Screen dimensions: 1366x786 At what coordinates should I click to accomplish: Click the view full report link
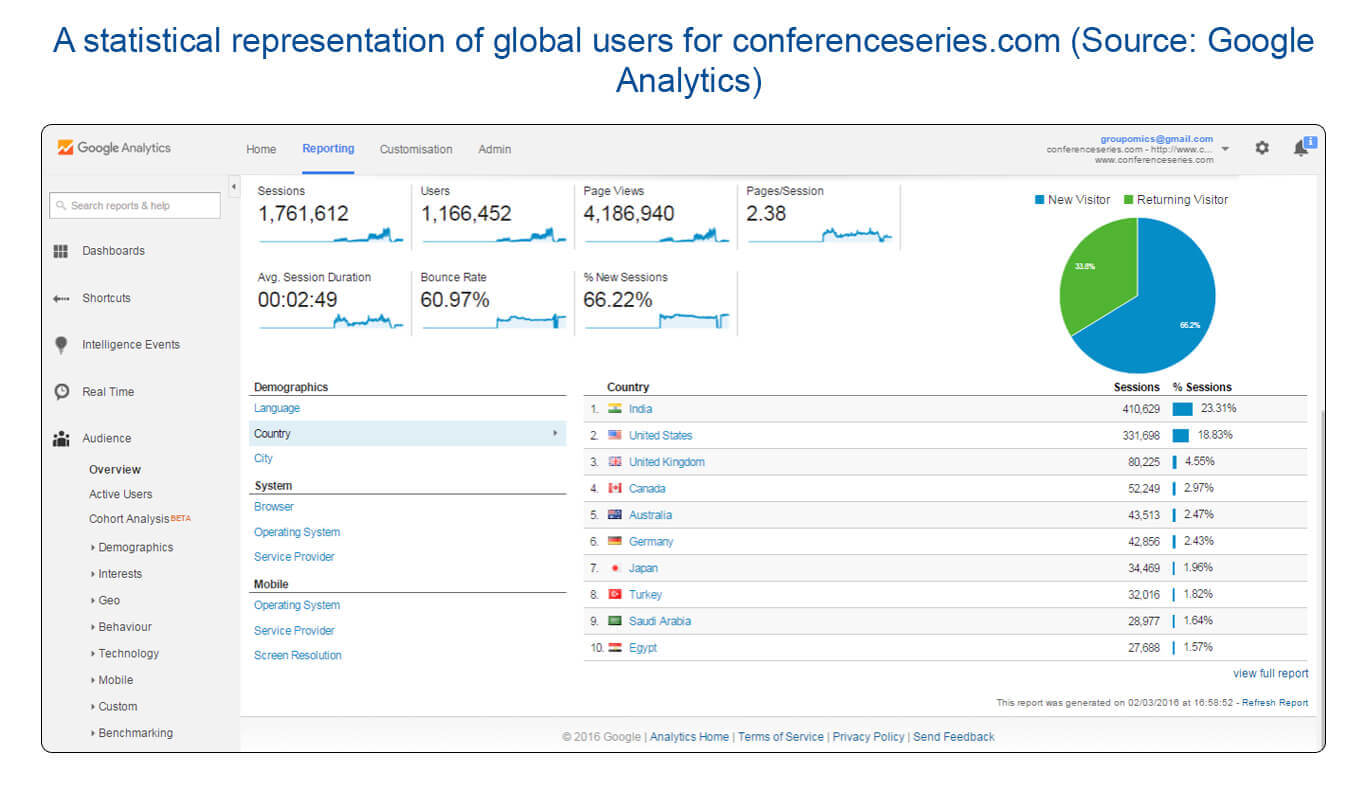(1270, 674)
